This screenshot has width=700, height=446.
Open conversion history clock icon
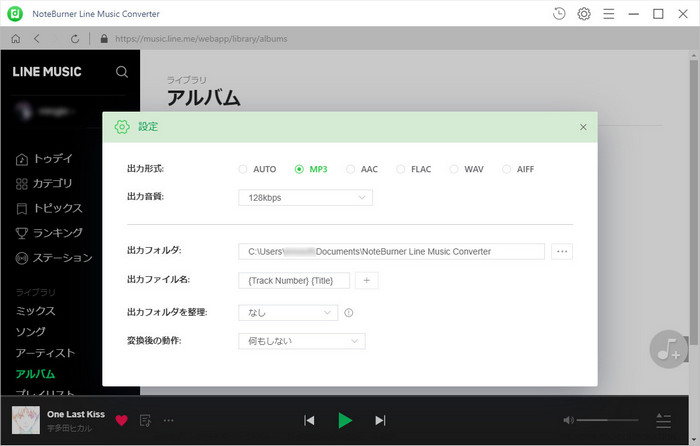(x=559, y=14)
